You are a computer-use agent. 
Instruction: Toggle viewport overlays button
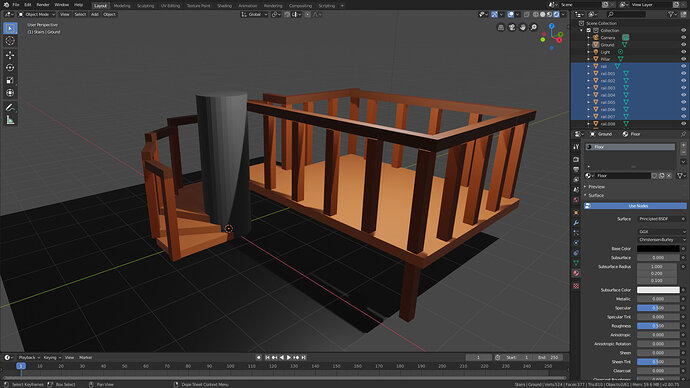[511, 15]
